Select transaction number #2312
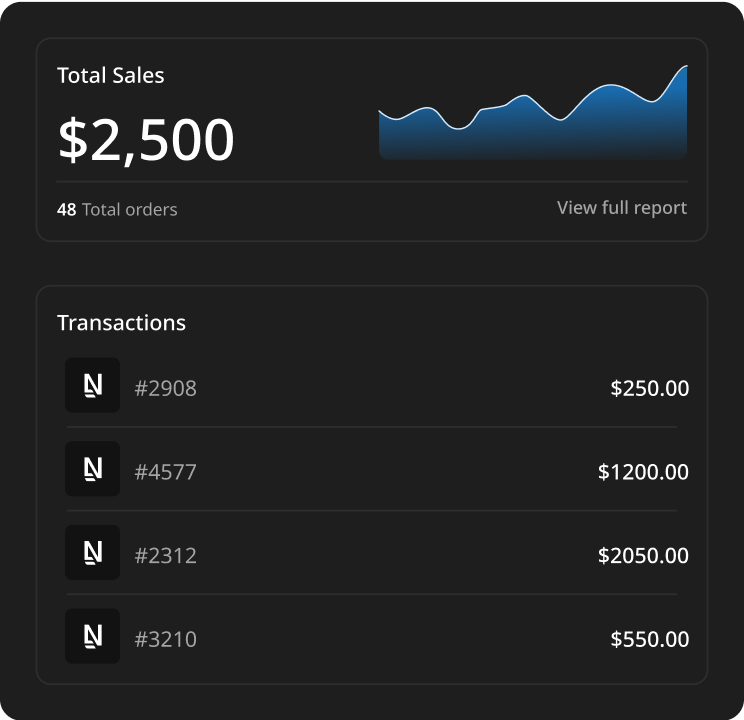Viewport: 744px width, 720px height. point(166,555)
